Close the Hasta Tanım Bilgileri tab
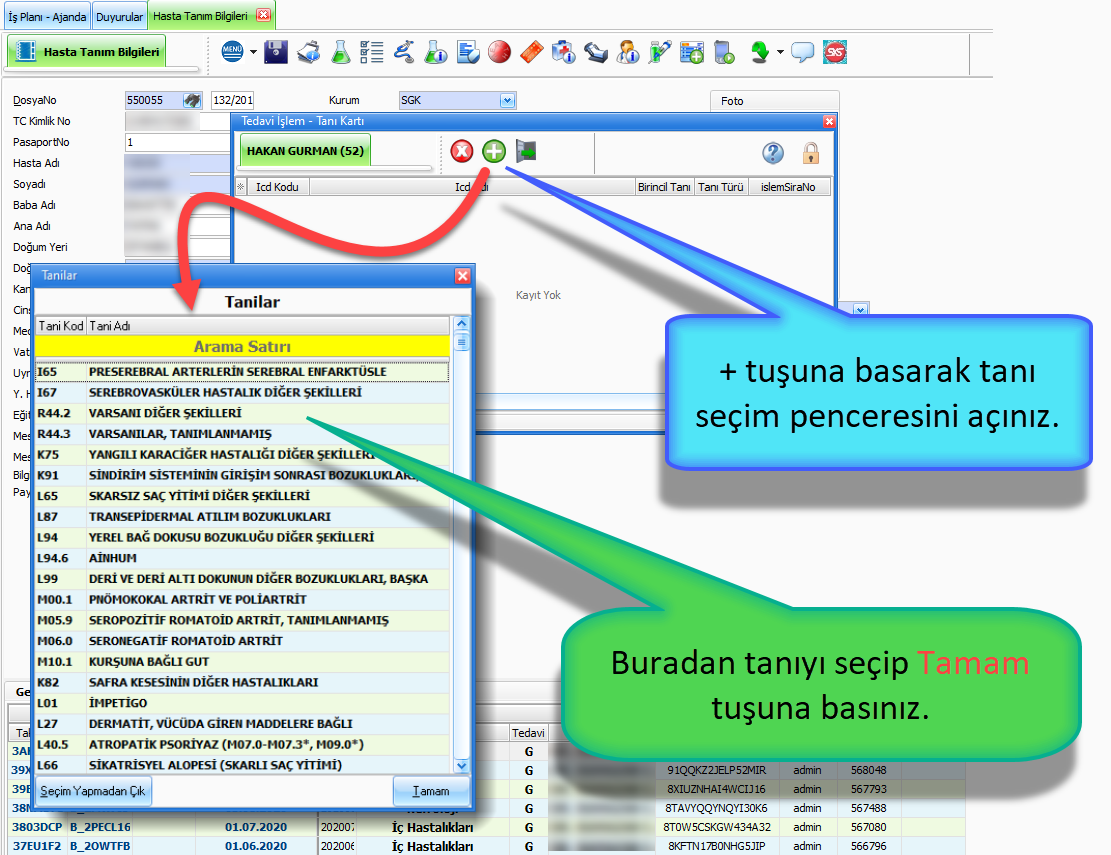This screenshot has width=1111, height=855. [264, 14]
